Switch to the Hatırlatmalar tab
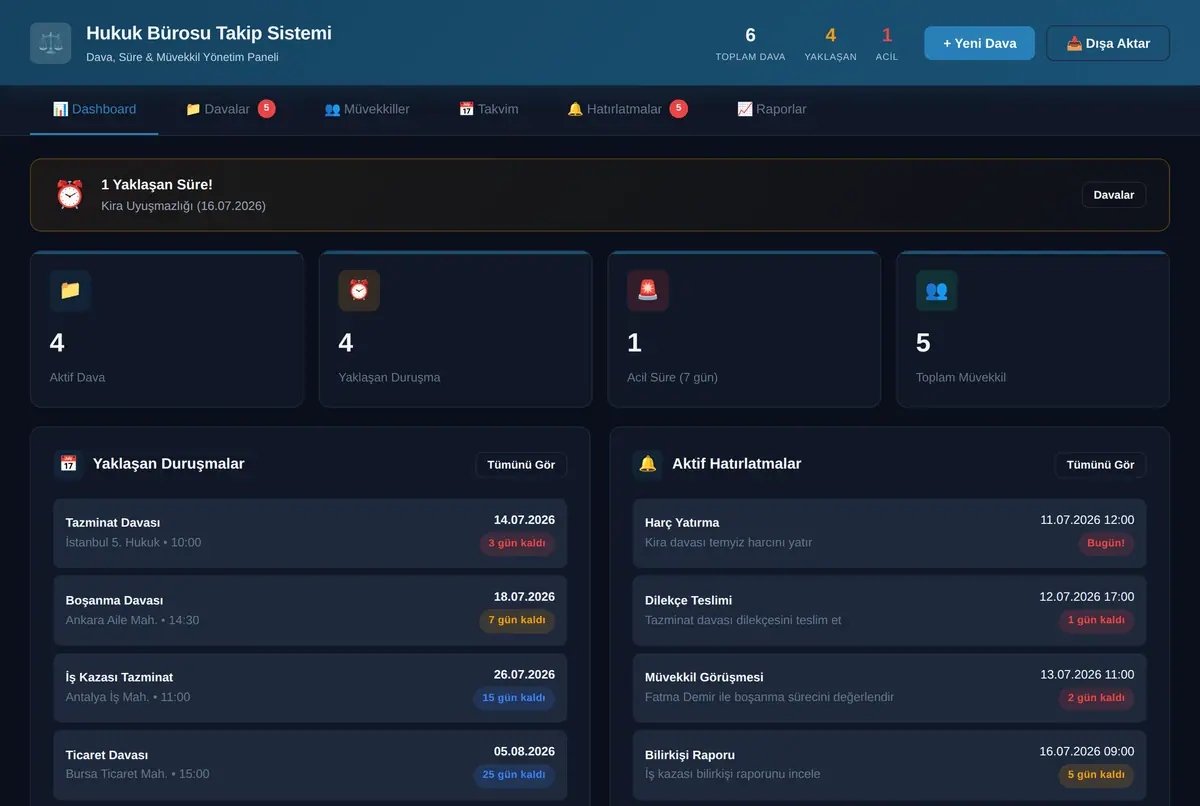Image resolution: width=1200 pixels, height=806 pixels. click(627, 109)
